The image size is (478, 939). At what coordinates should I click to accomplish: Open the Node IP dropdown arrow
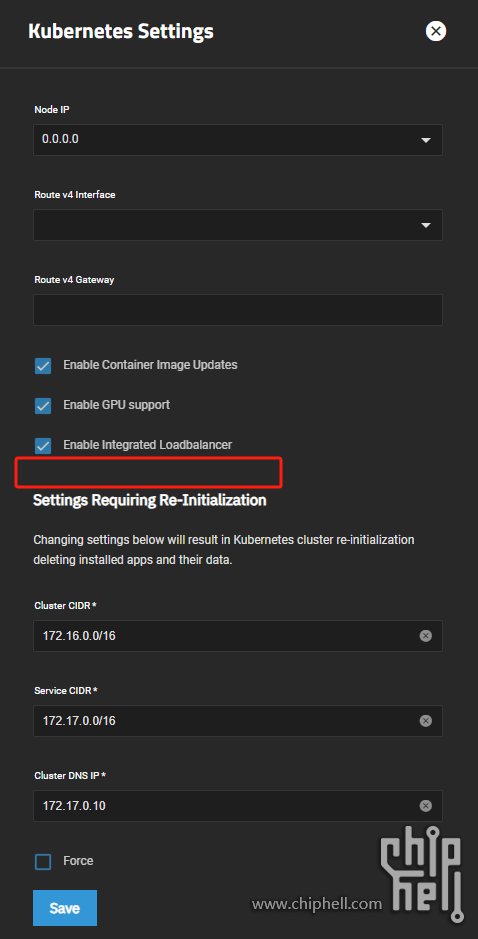click(426, 140)
